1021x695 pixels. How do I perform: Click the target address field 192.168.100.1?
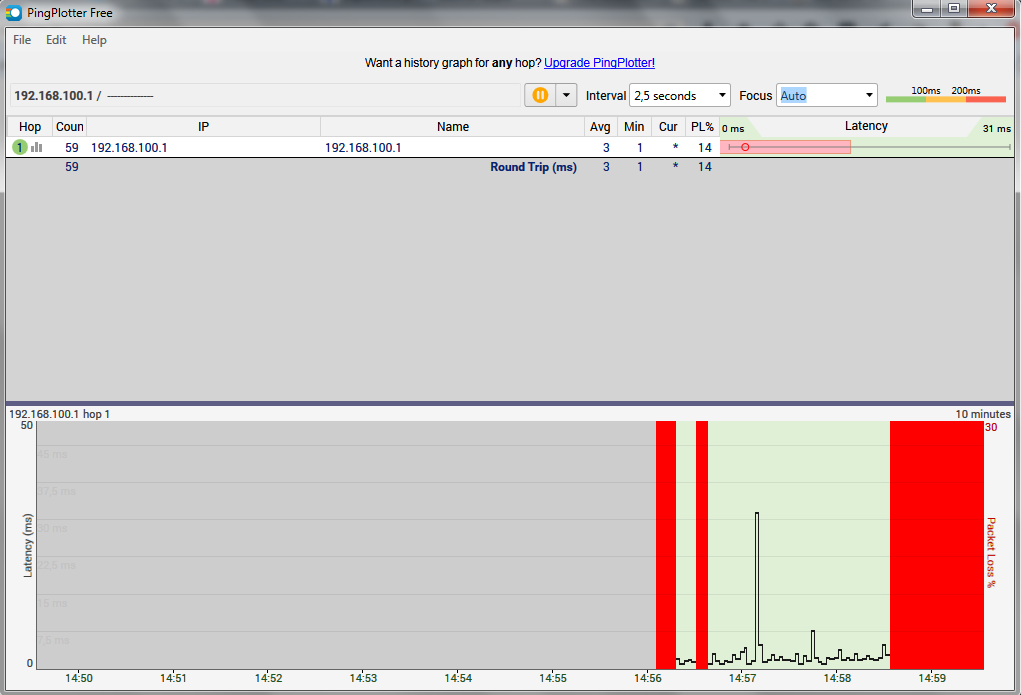(x=265, y=96)
